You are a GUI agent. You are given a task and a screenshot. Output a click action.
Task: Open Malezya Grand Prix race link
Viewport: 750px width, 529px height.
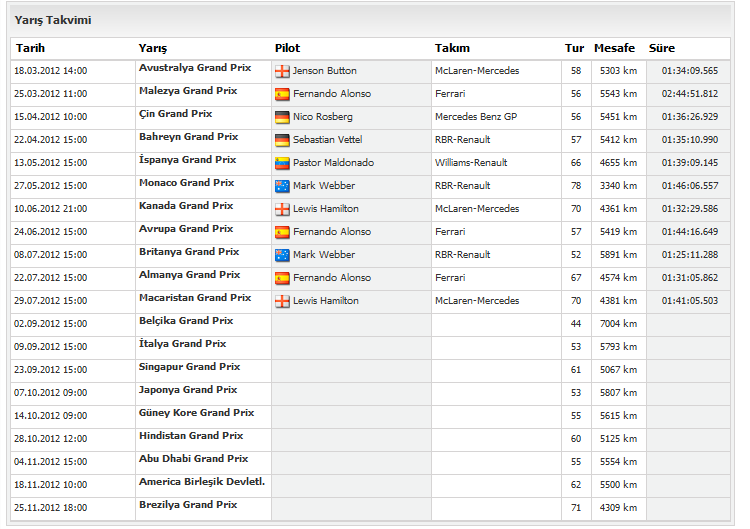coord(188,91)
